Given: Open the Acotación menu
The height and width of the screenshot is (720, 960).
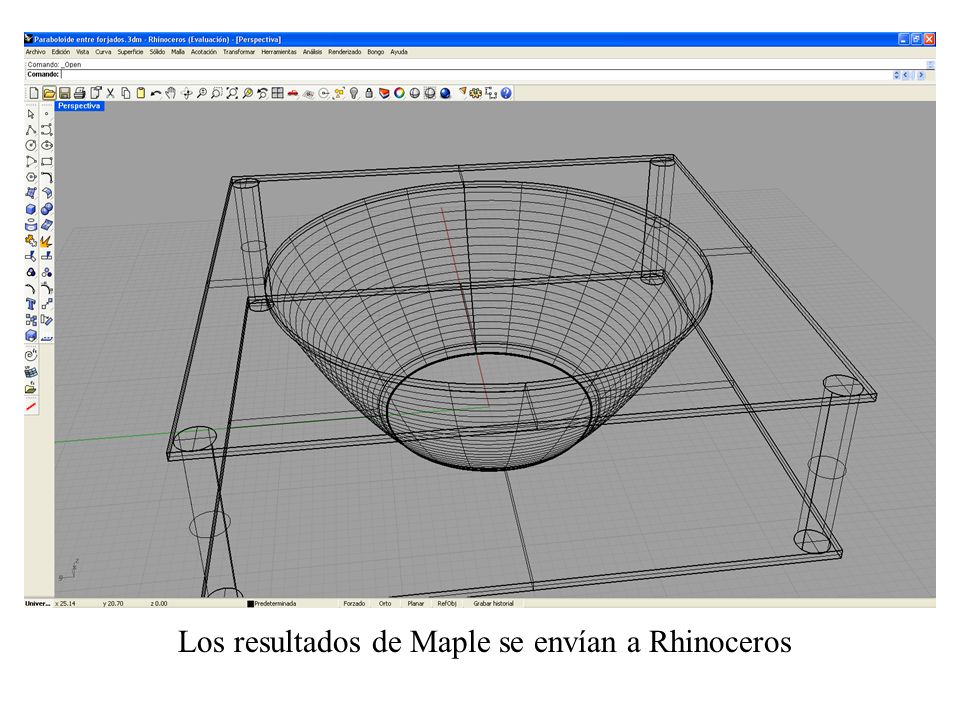Looking at the screenshot, I should coord(204,52).
